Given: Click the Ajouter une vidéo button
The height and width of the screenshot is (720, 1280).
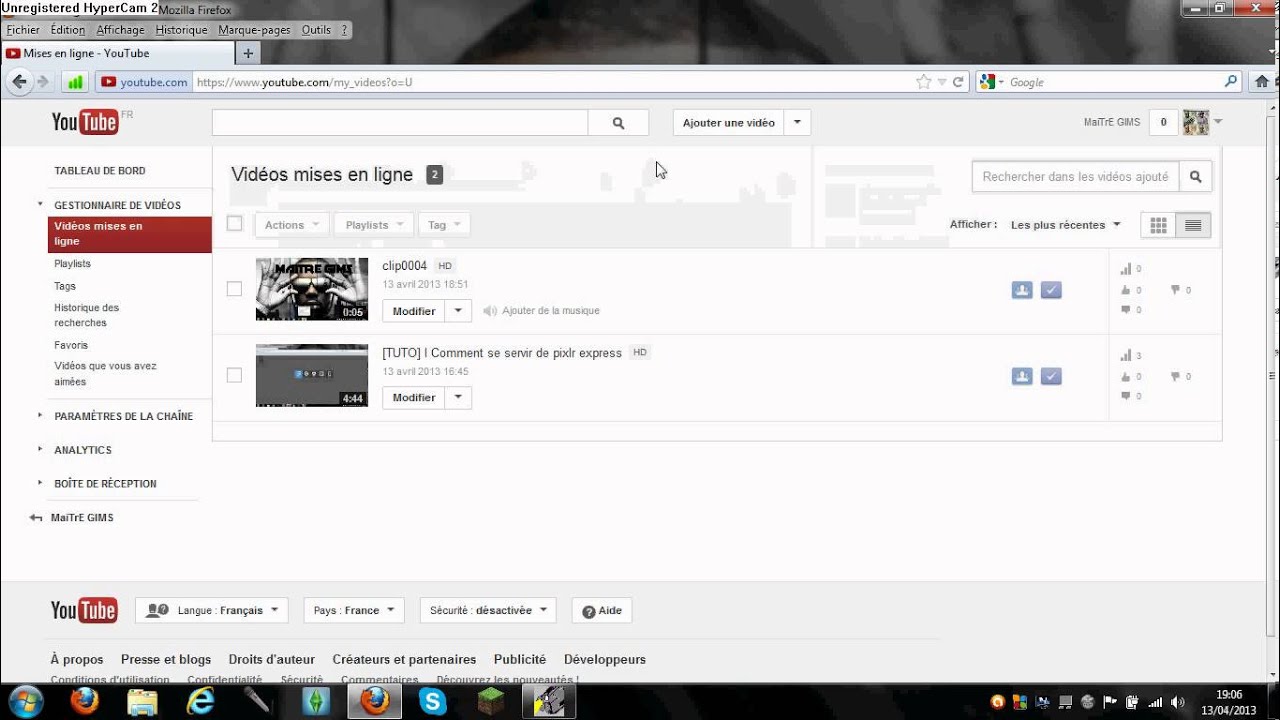Looking at the screenshot, I should (x=729, y=123).
